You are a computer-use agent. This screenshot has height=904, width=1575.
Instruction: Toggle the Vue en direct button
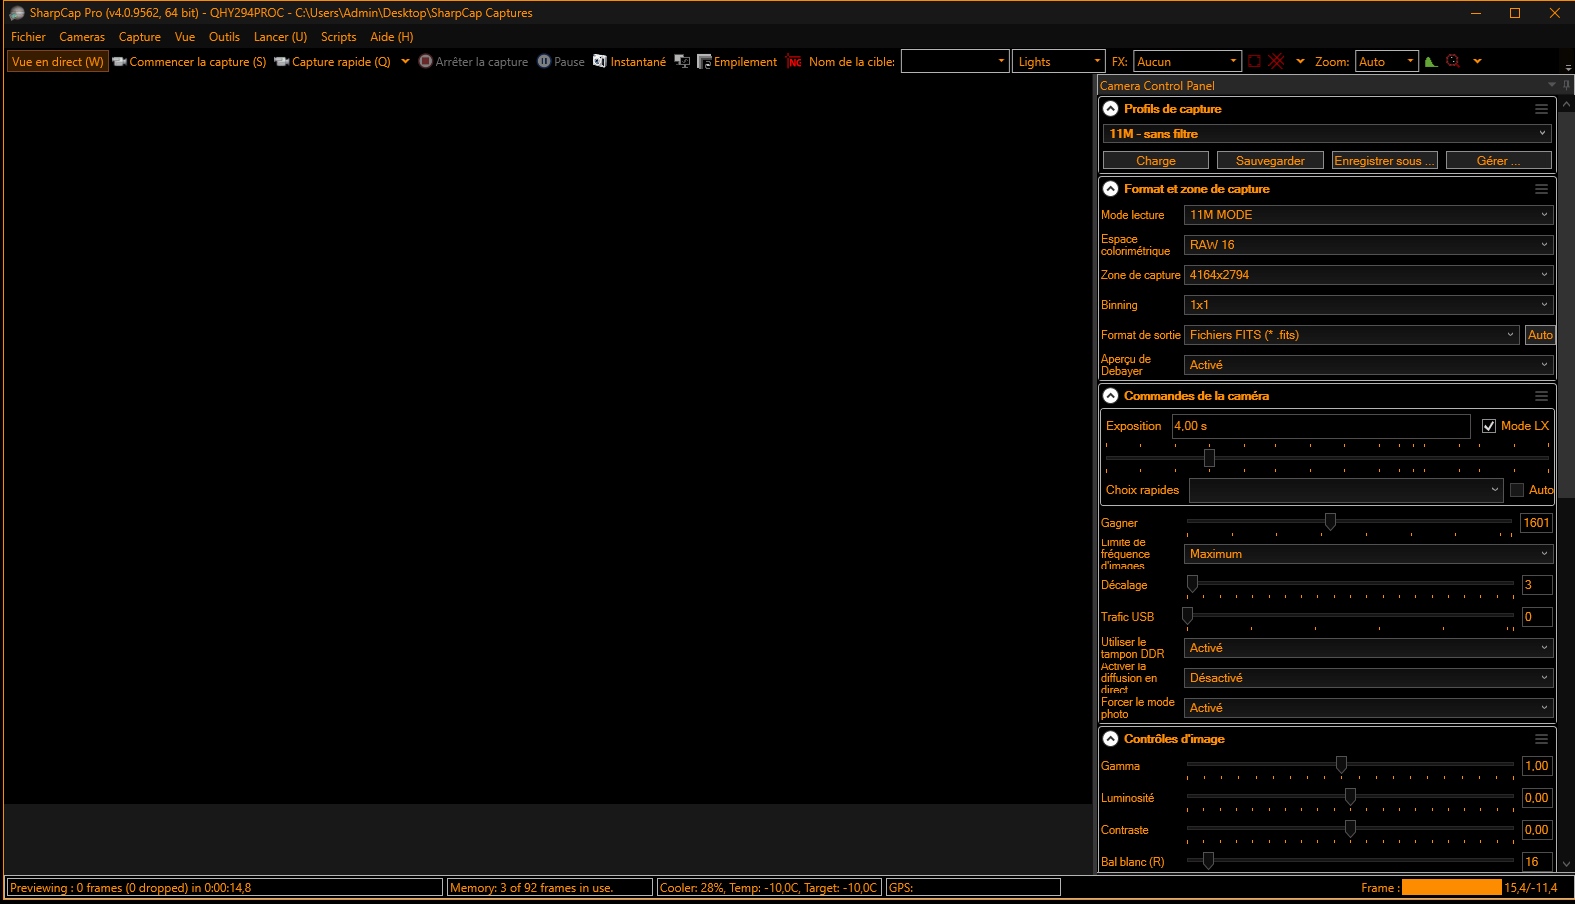coord(57,62)
